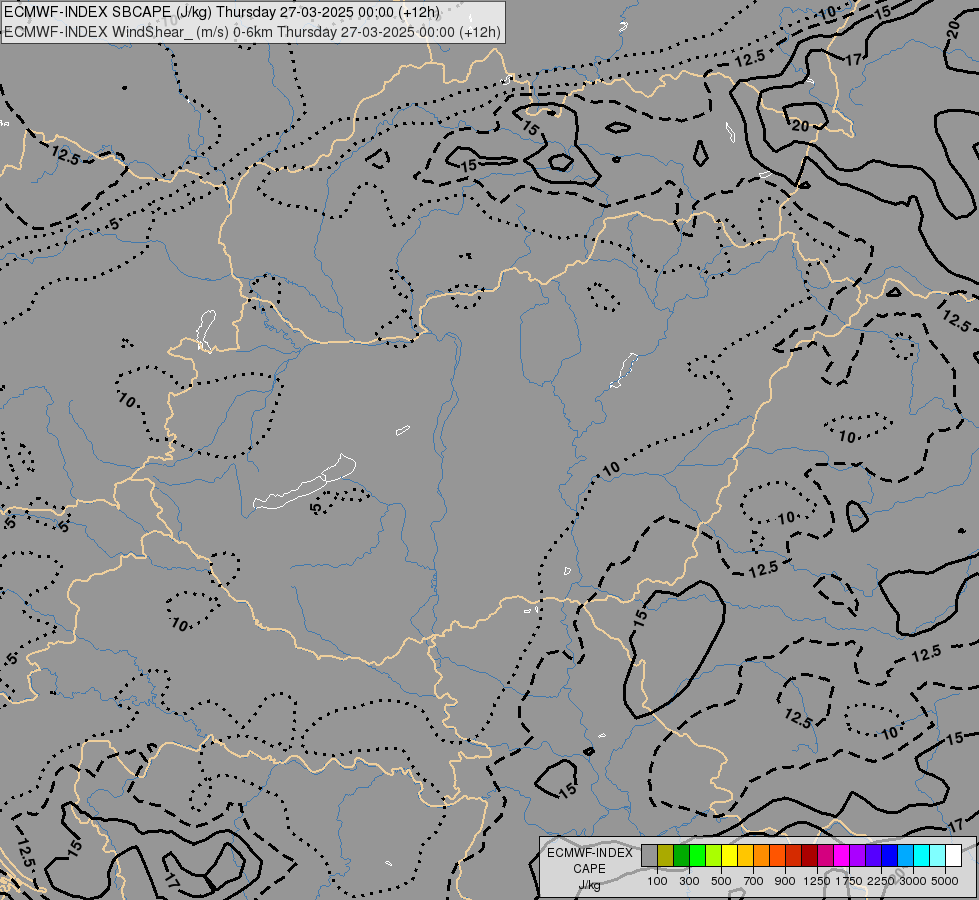This screenshot has width=979, height=900.
Task: Click the legend value '700'
Action: coord(754,881)
